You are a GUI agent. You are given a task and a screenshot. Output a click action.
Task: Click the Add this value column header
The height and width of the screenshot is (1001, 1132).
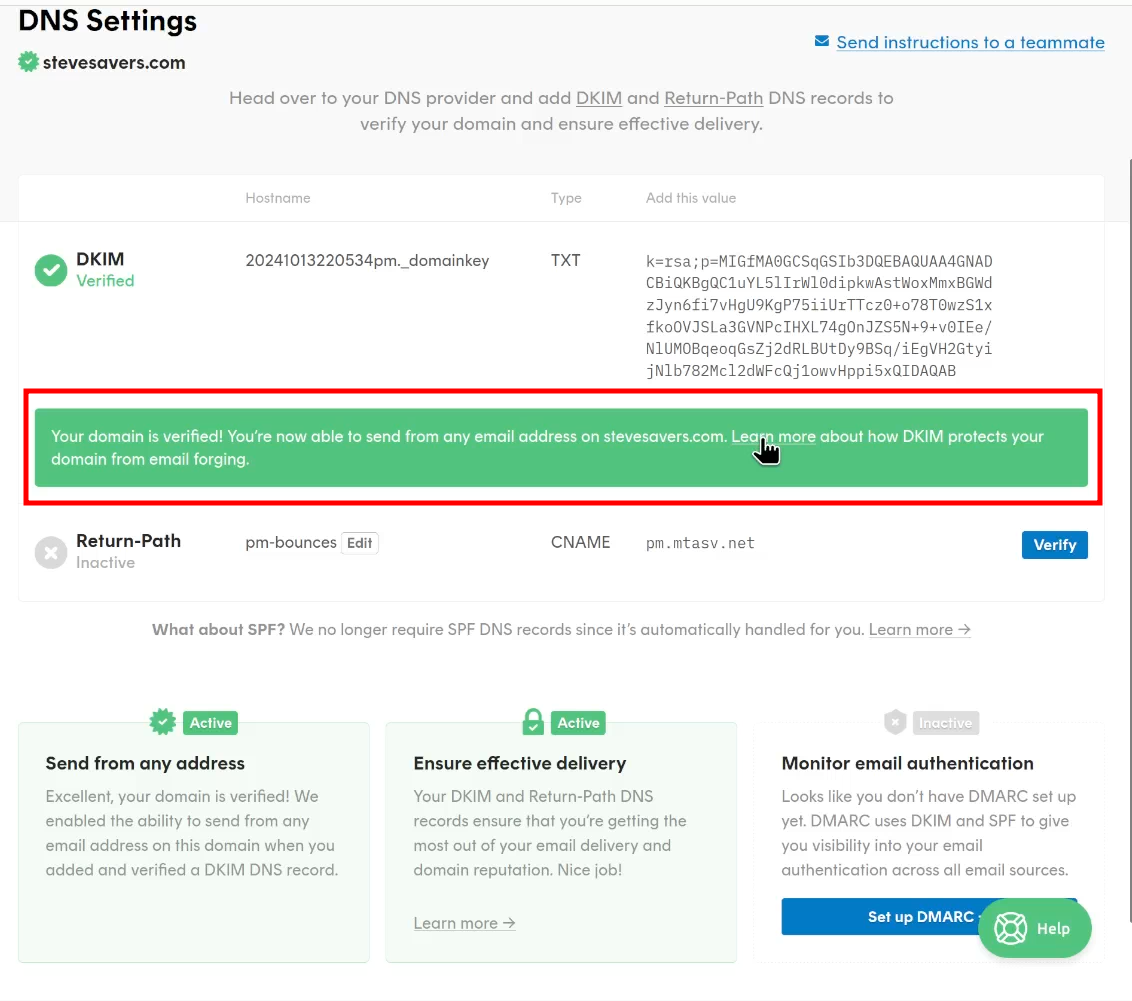pos(691,198)
